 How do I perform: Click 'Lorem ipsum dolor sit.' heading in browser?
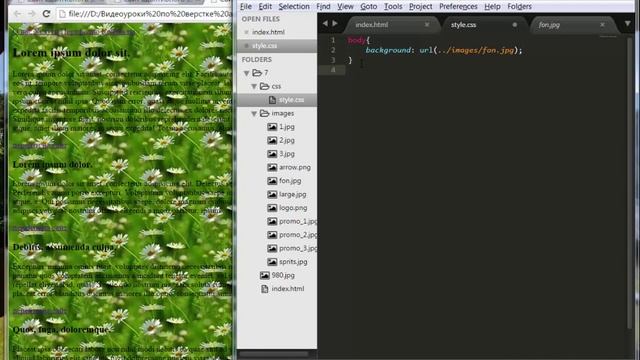click(71, 53)
